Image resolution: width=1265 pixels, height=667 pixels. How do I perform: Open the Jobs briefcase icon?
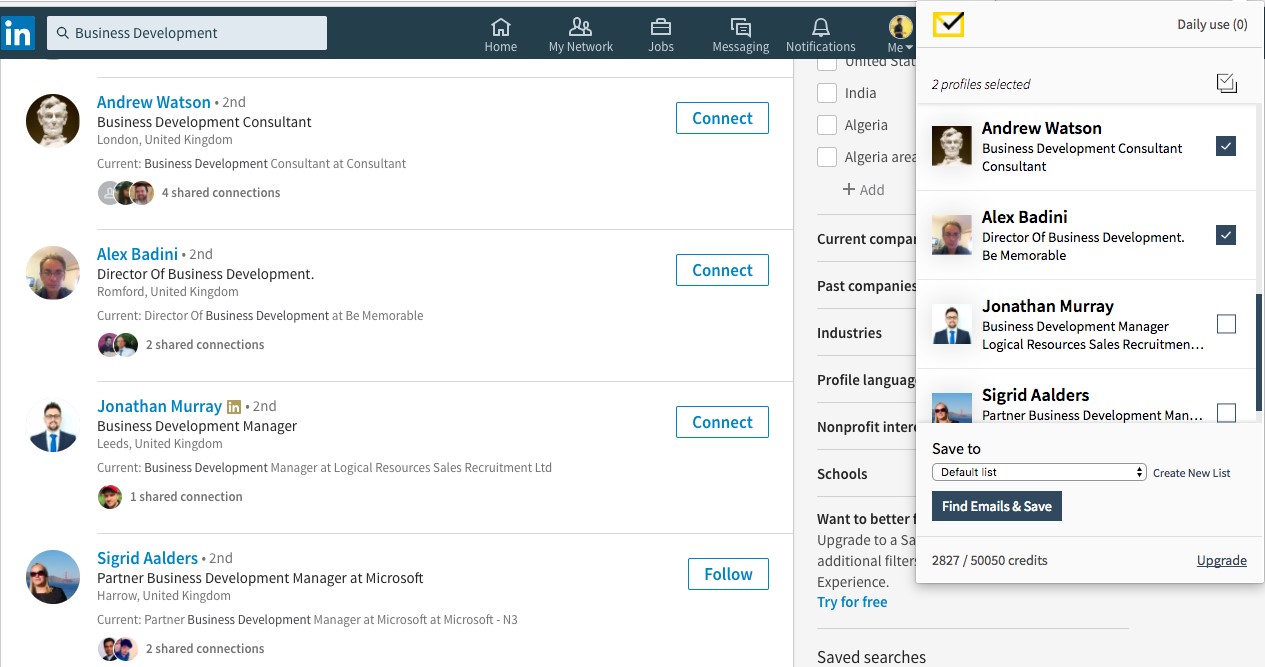pos(660,27)
